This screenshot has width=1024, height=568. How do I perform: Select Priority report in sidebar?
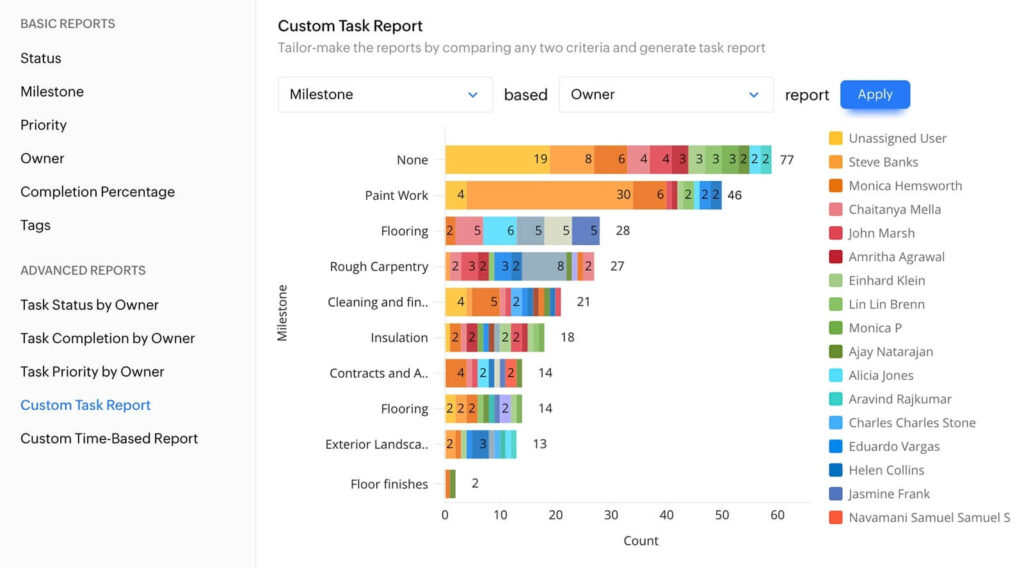(44, 125)
